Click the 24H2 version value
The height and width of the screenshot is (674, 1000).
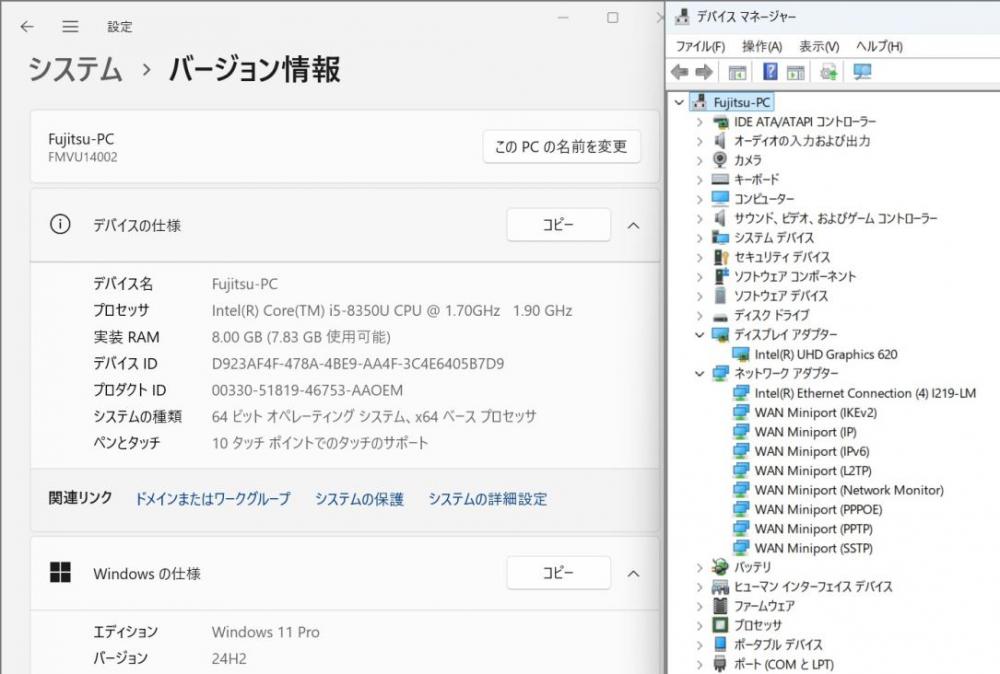[229, 658]
